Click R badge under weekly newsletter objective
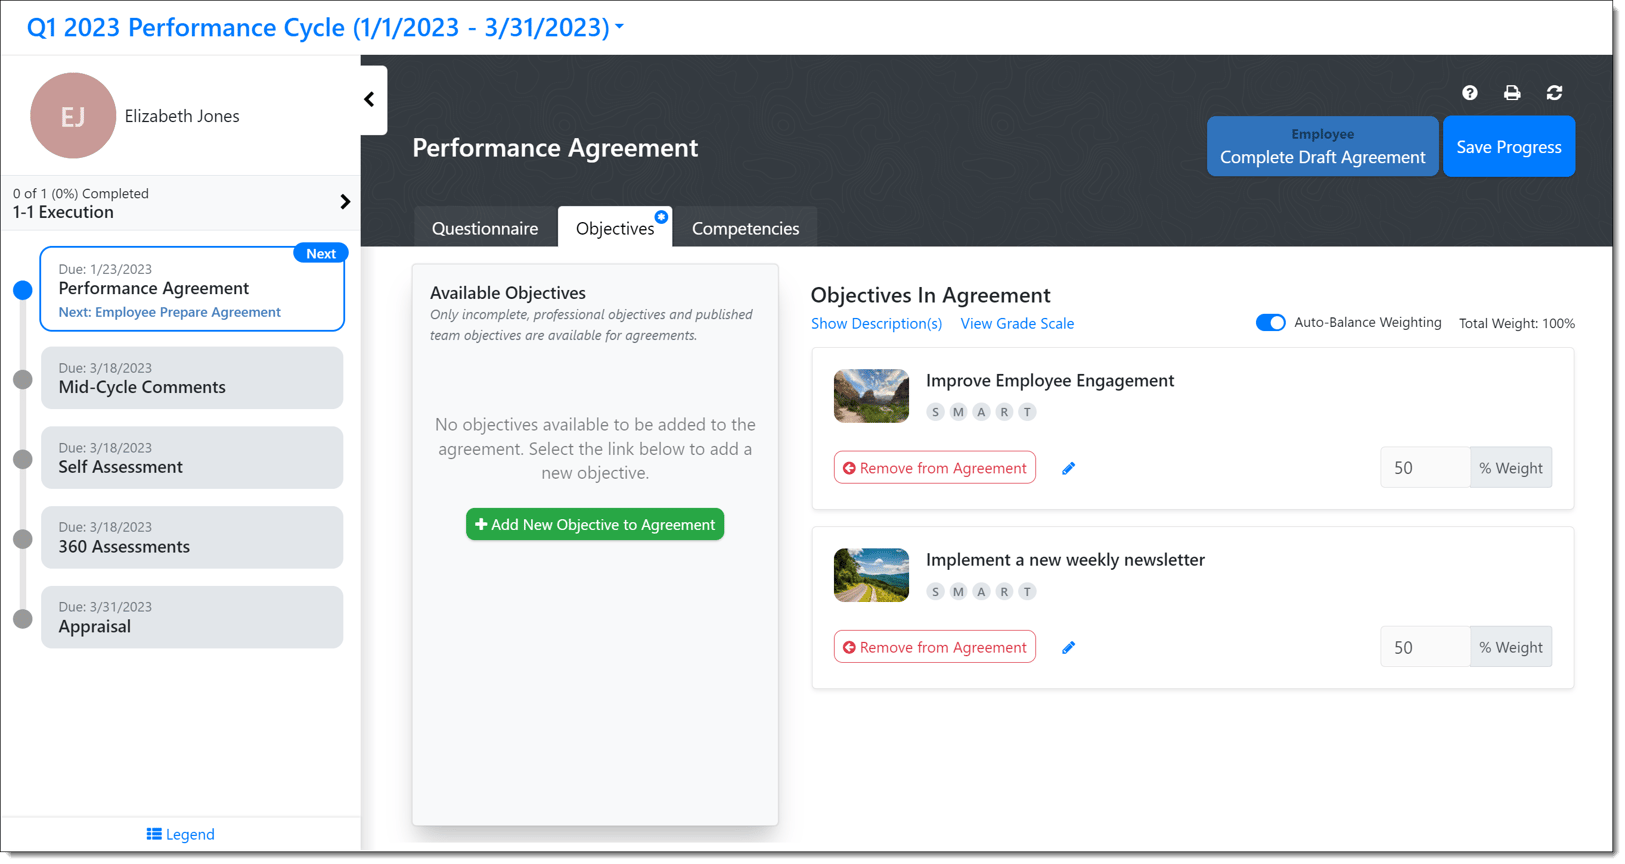The height and width of the screenshot is (864, 1625). (x=1004, y=592)
